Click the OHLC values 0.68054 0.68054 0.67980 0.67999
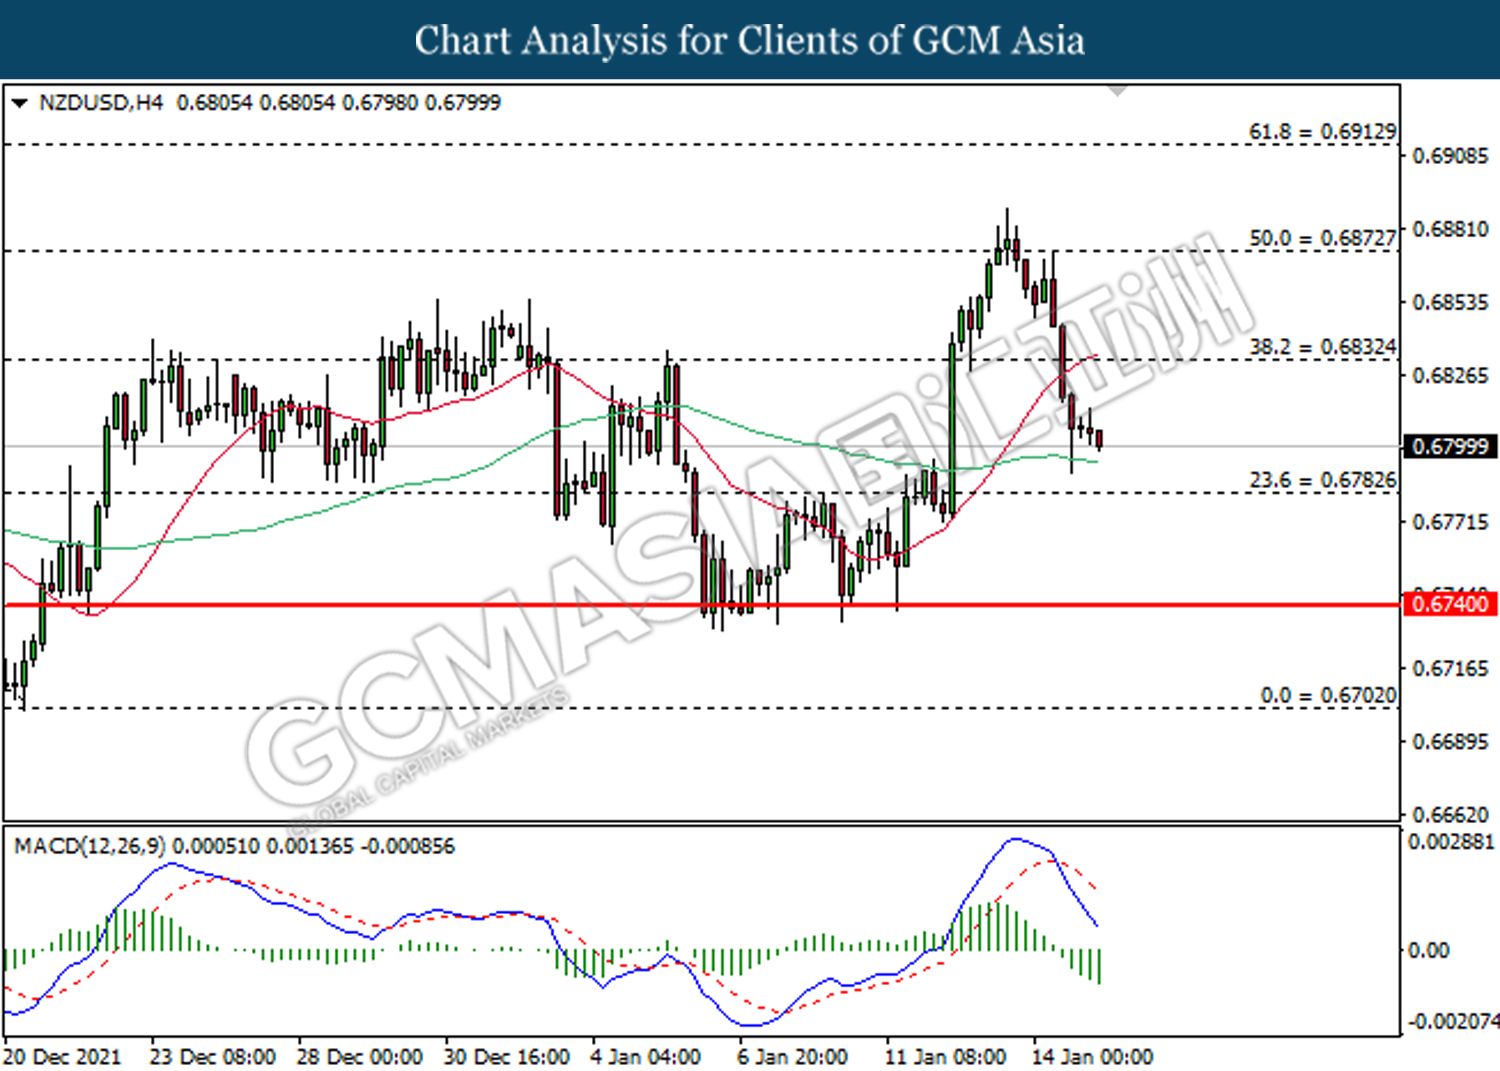The height and width of the screenshot is (1071, 1500). tap(338, 103)
